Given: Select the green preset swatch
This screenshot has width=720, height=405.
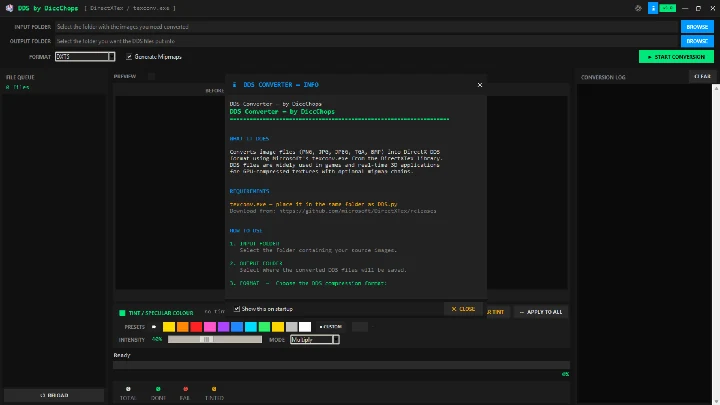Looking at the screenshot, I should pyautogui.click(x=264, y=327).
